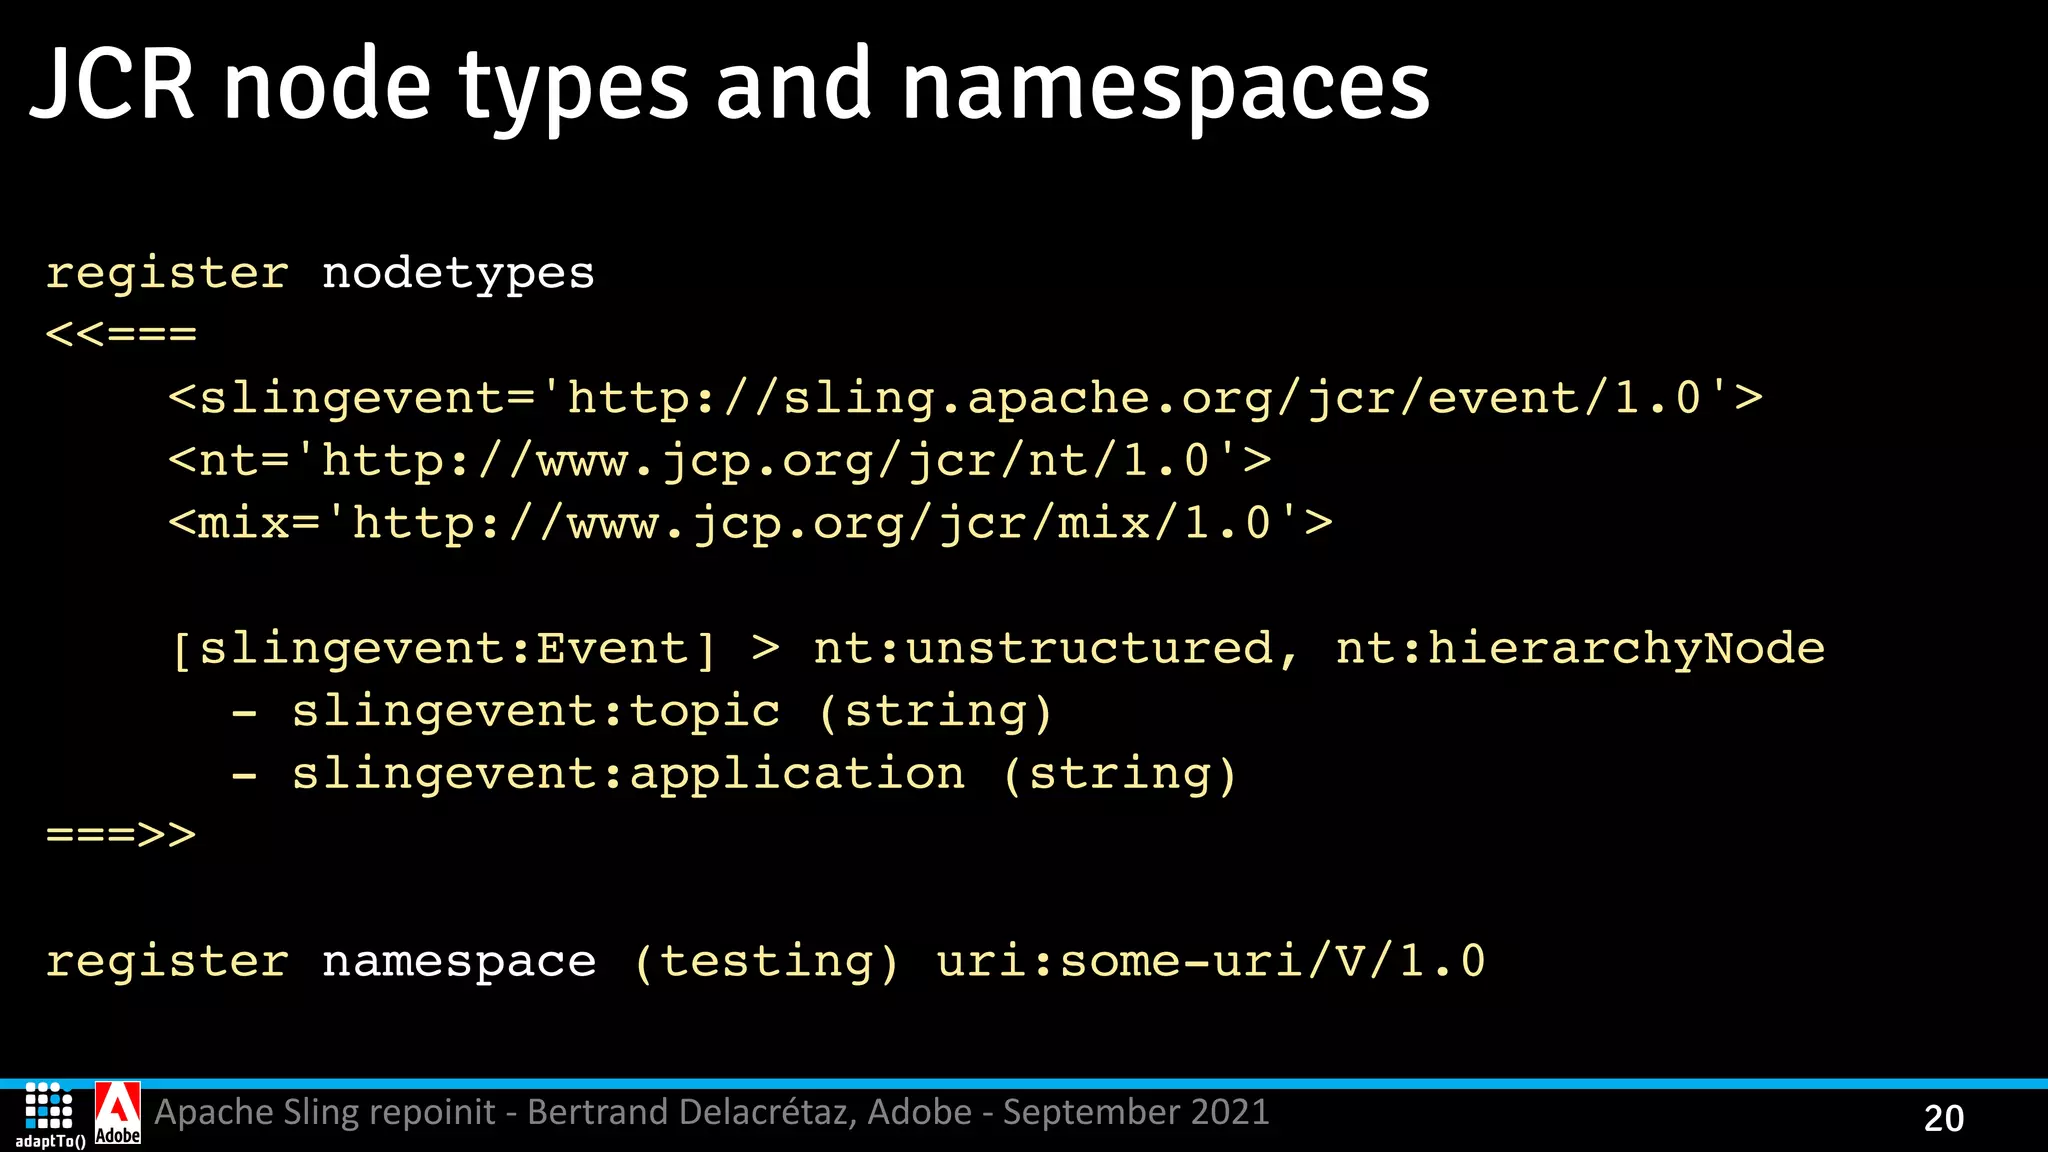This screenshot has width=2048, height=1152.
Task: Click the nt namespace URL line
Action: [719, 461]
